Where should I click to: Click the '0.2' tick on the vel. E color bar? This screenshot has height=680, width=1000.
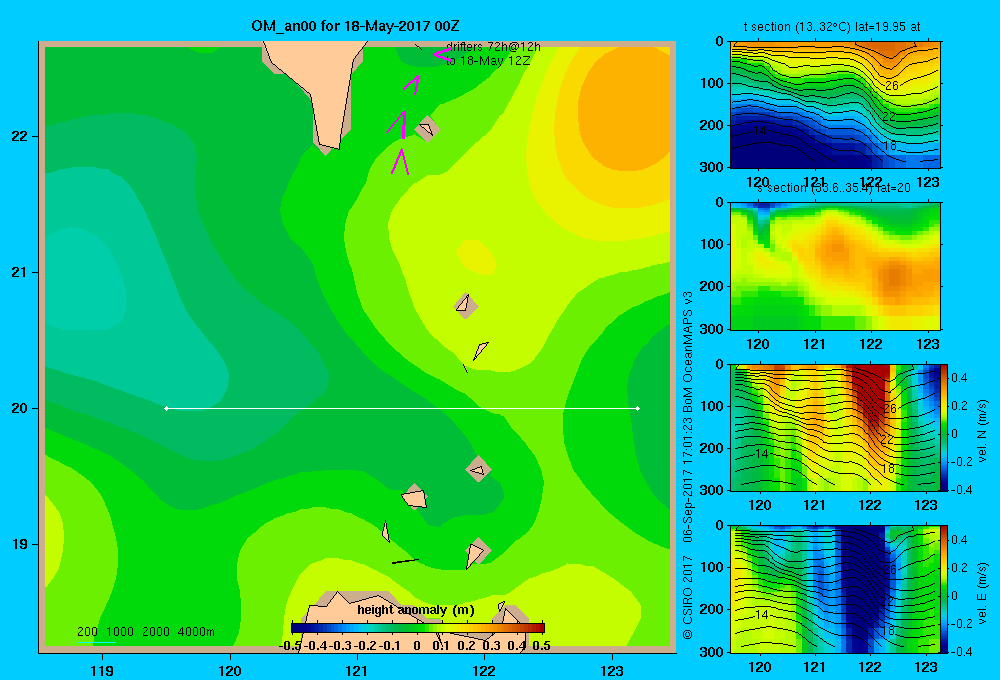959,568
